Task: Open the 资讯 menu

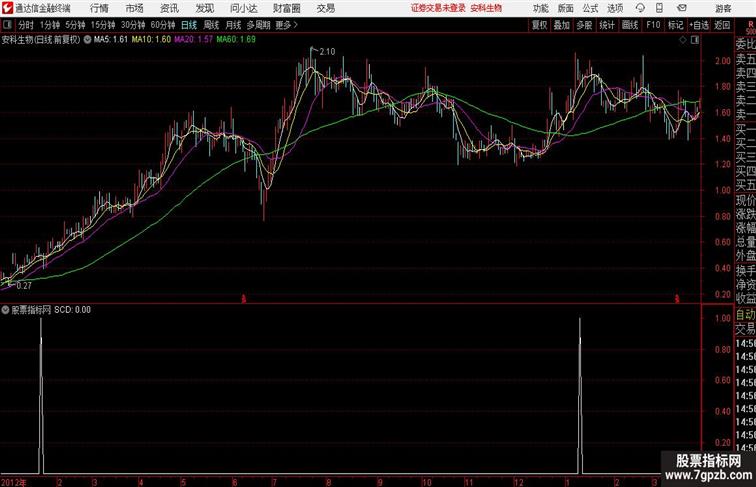Action: pos(169,8)
